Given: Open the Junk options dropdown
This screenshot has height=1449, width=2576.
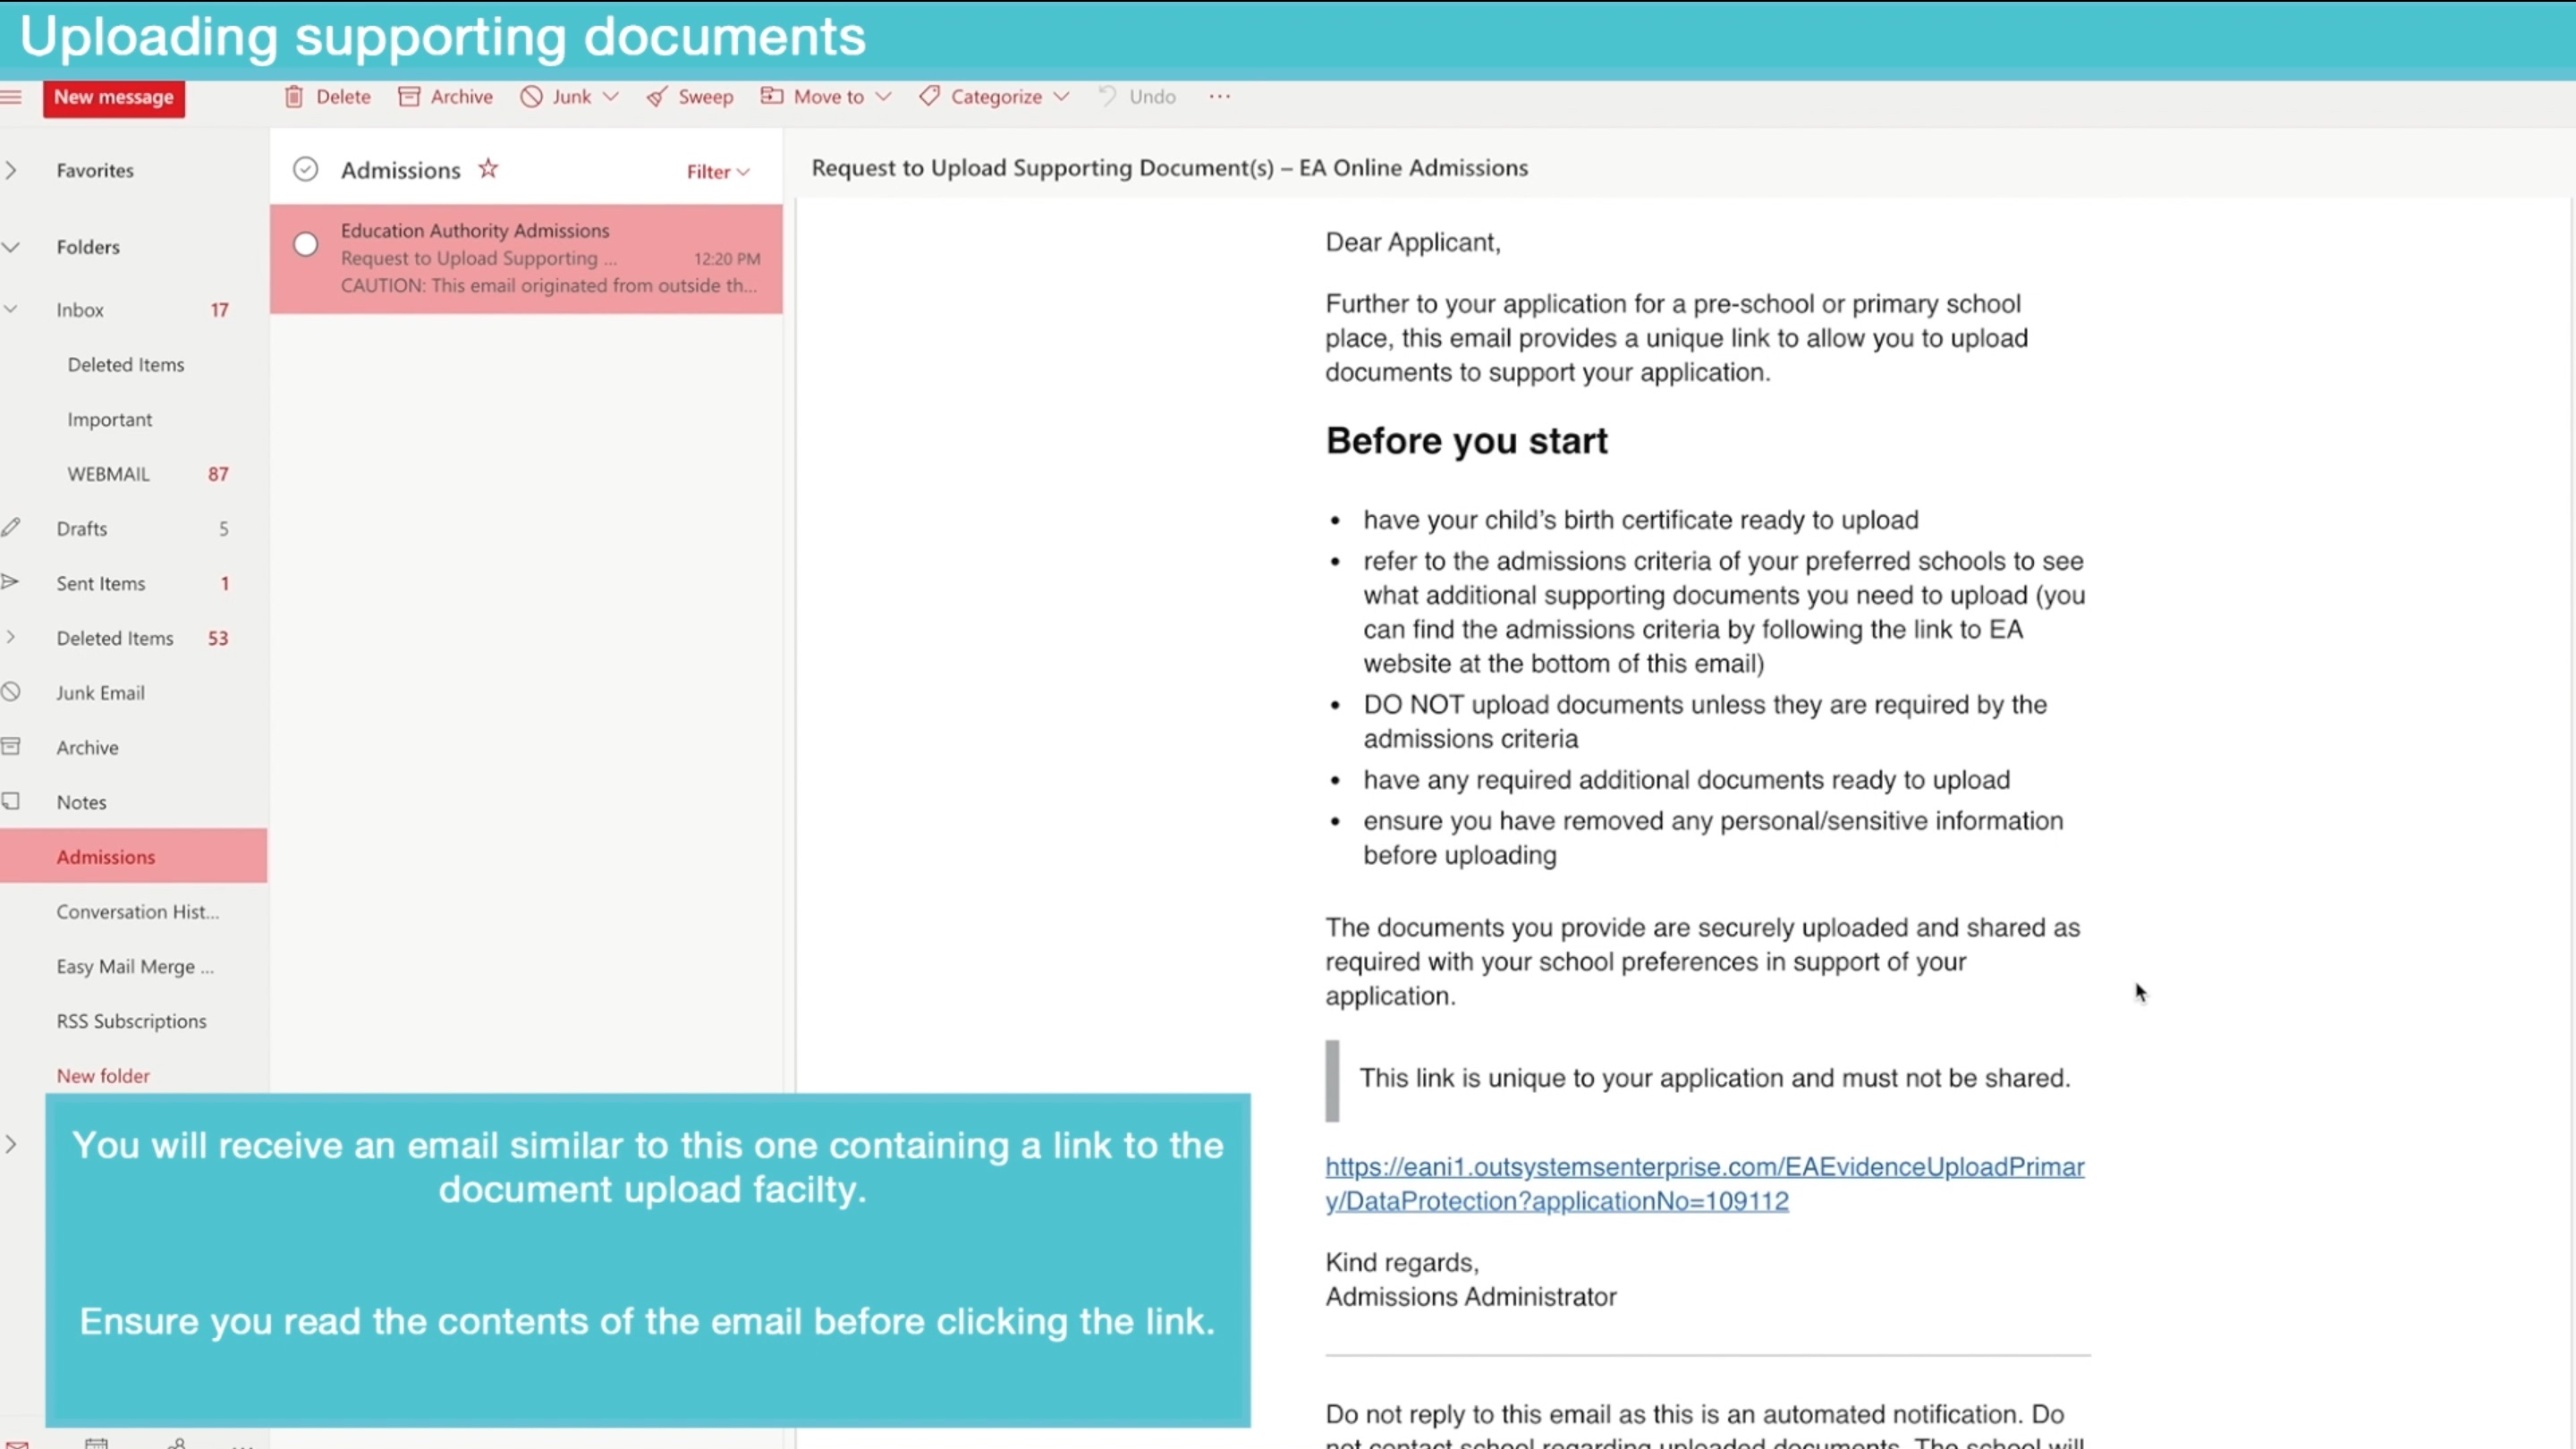Looking at the screenshot, I should pos(612,96).
